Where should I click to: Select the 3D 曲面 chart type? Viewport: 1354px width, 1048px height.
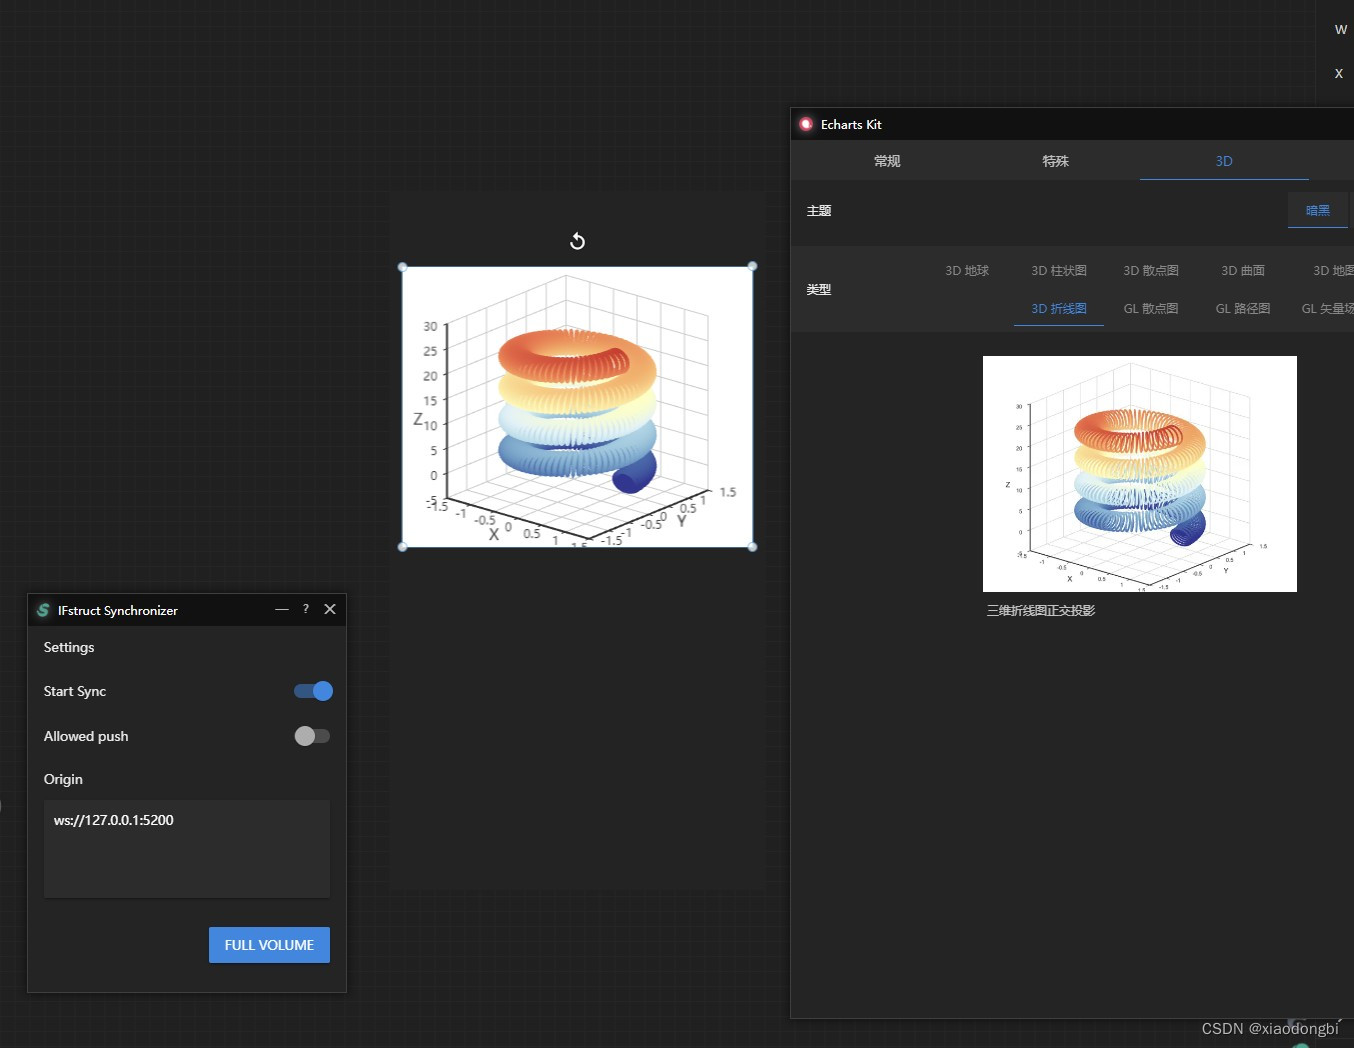[1242, 270]
